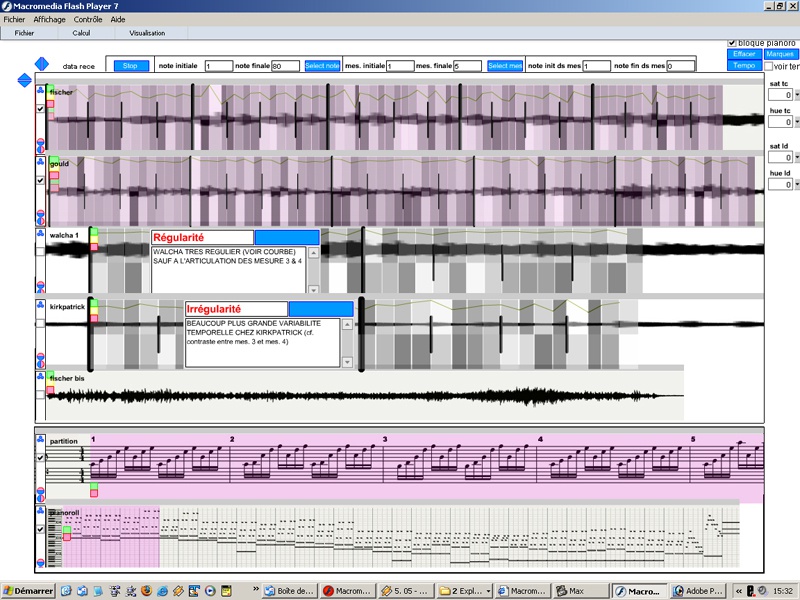Click the red-blue circle icon on gould track

(40, 215)
